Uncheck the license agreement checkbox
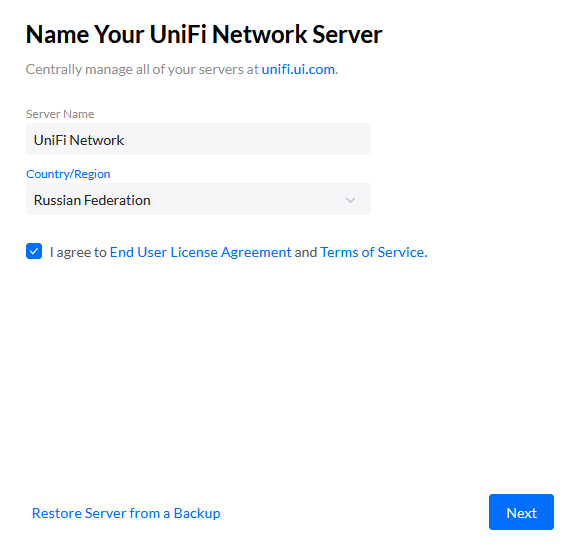This screenshot has width=583, height=545. [x=34, y=251]
